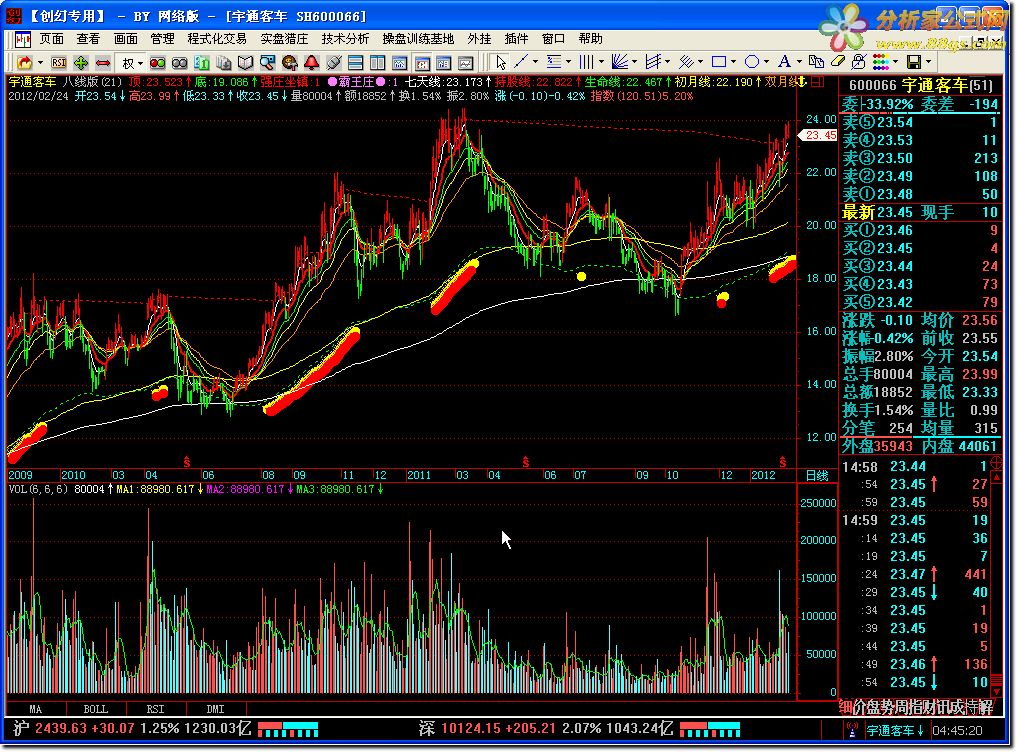1018x752 pixels.
Task: Click the plug connection toolbar icon
Action: (x=334, y=63)
